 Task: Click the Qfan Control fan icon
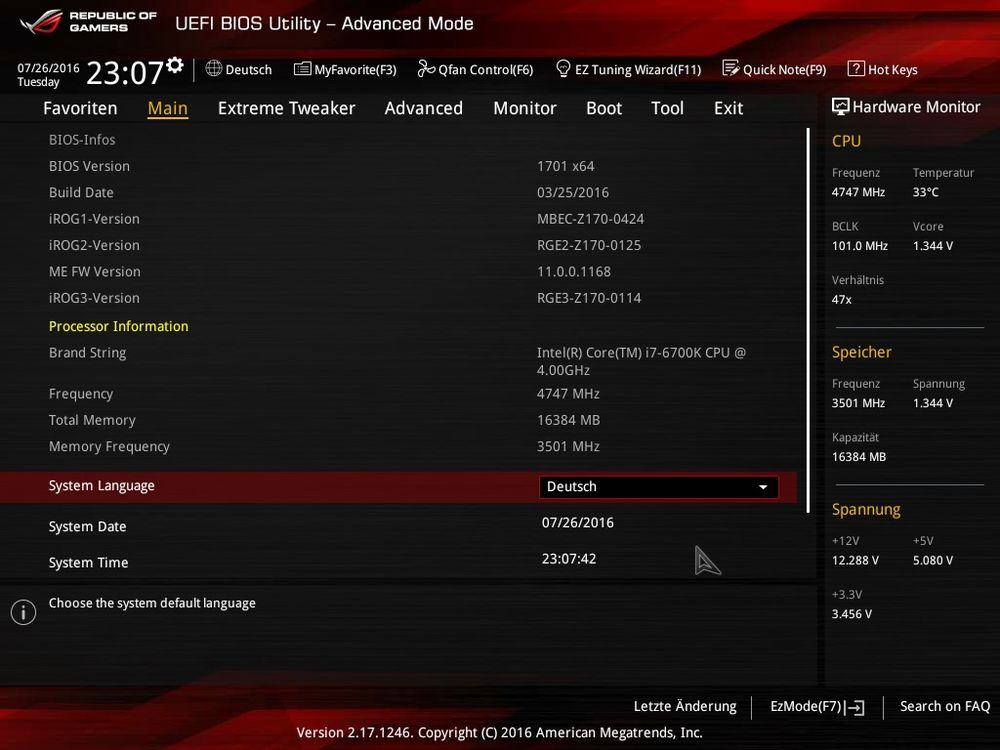pyautogui.click(x=426, y=68)
